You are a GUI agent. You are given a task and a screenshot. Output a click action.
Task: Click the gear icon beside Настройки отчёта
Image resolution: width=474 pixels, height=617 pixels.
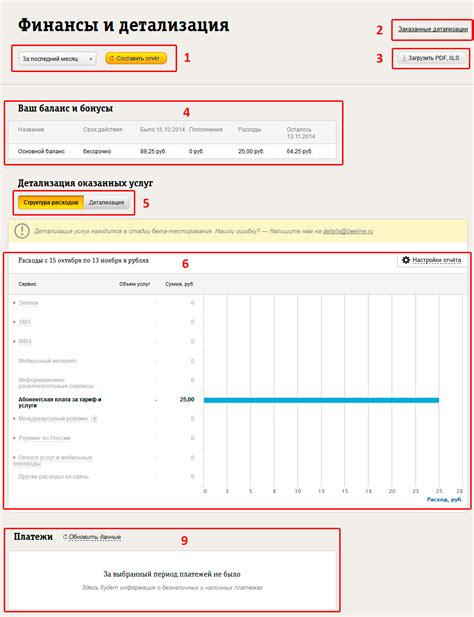[406, 260]
